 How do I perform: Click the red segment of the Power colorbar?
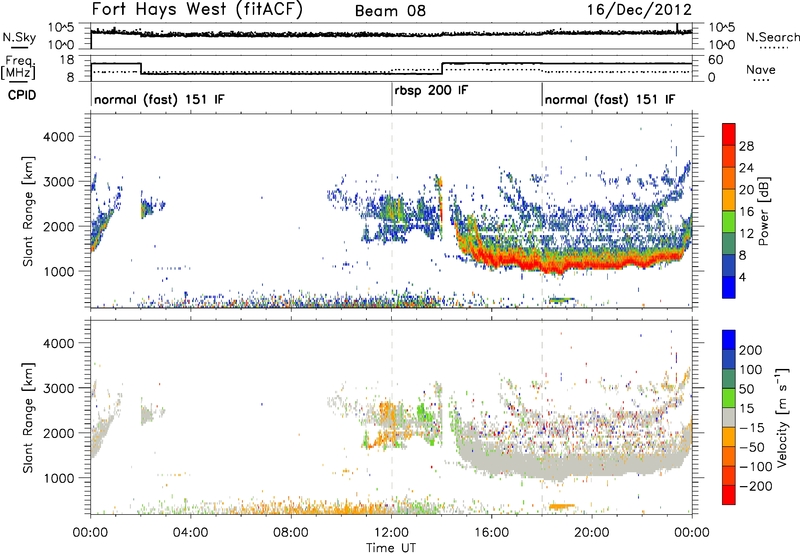pos(729,134)
